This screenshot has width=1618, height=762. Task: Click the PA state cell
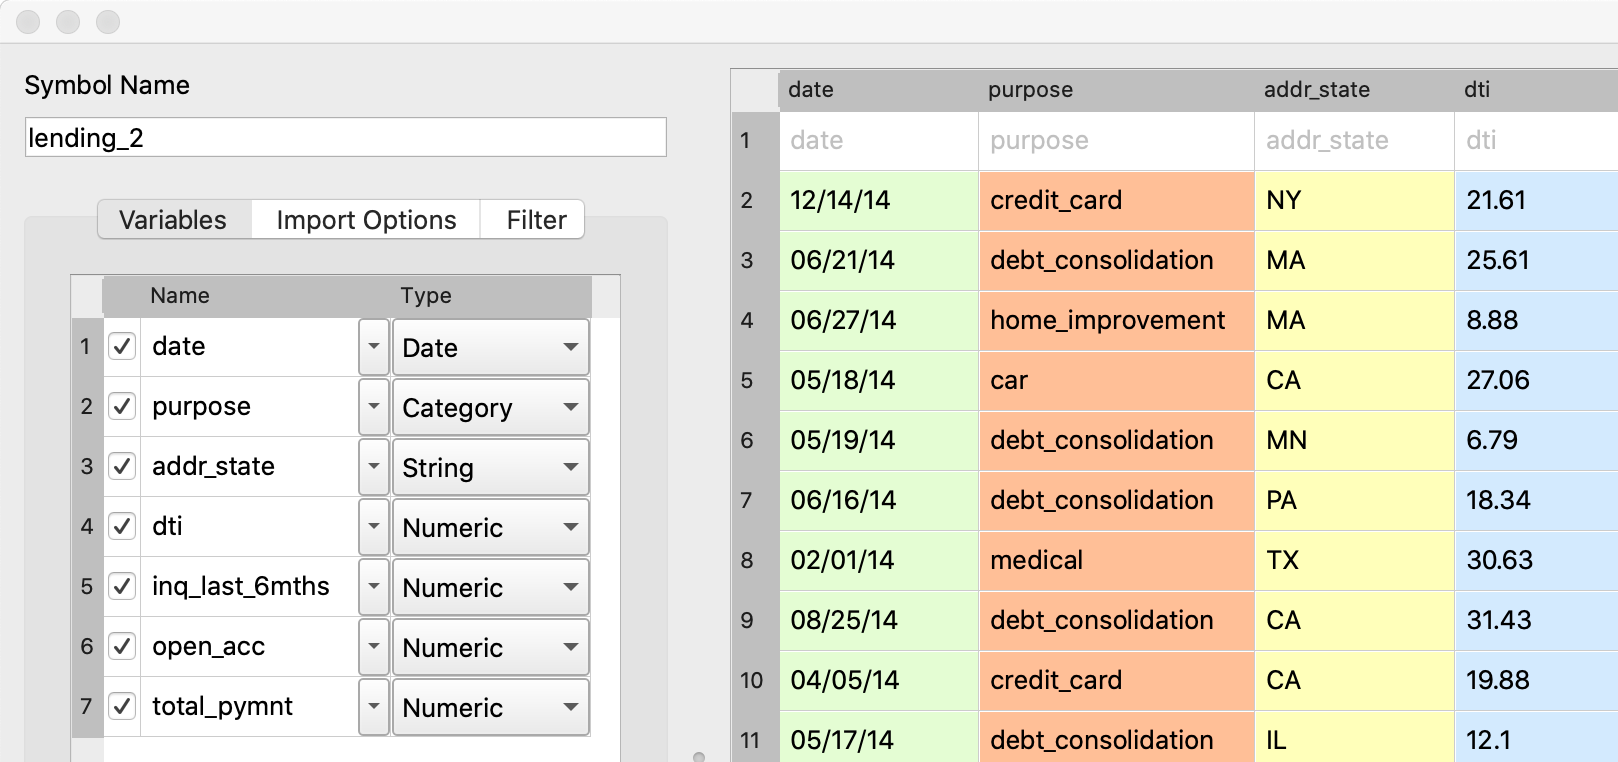(1354, 500)
